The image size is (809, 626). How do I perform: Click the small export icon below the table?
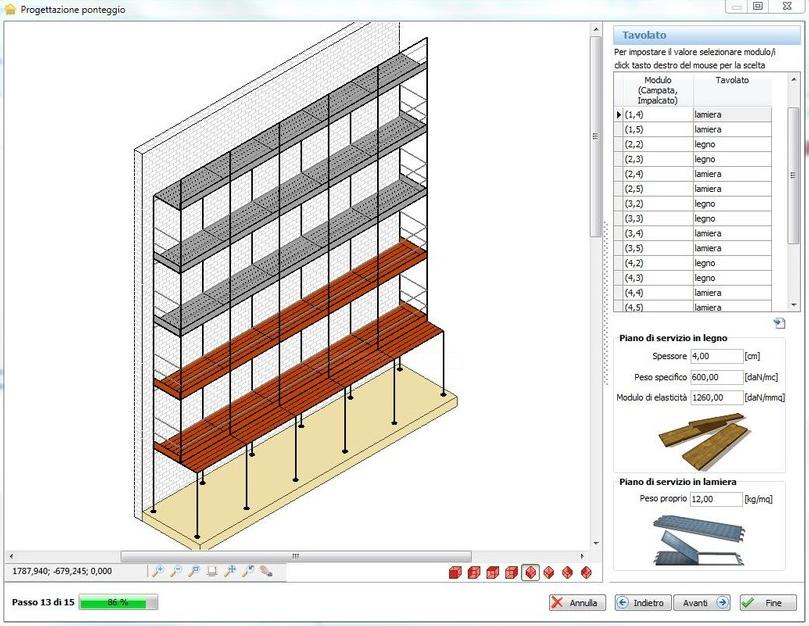click(779, 323)
